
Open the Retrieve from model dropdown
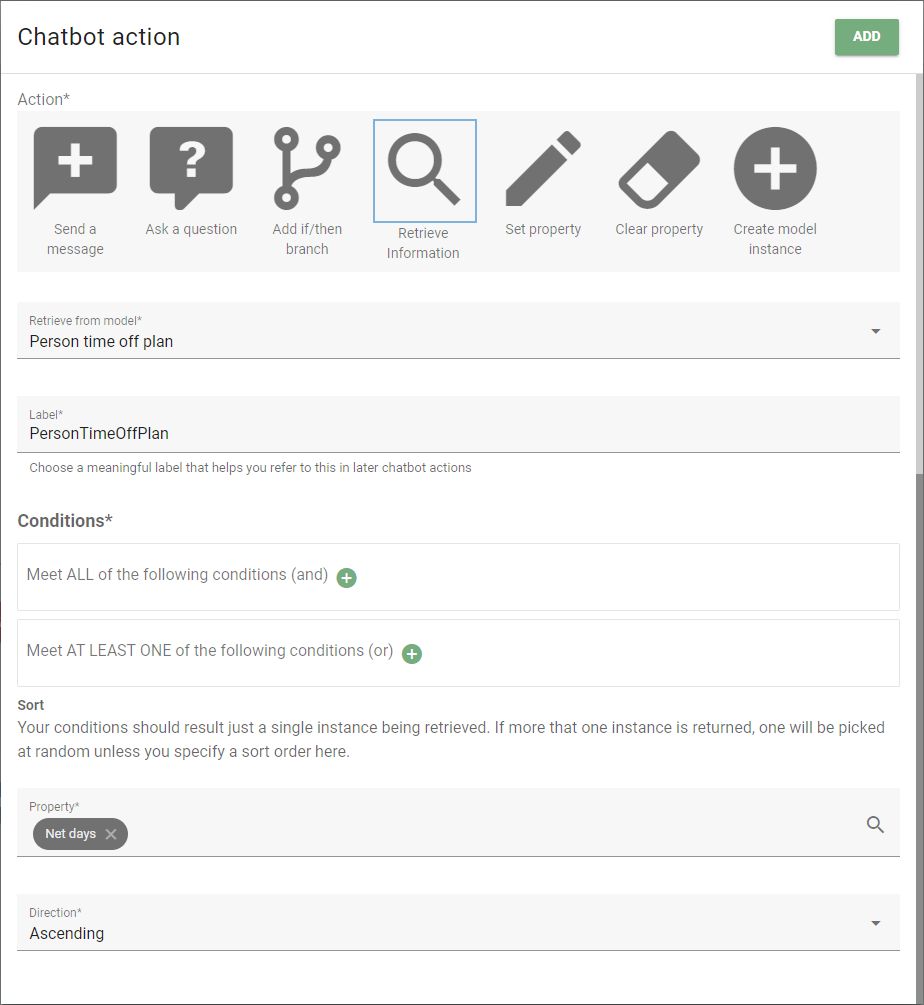click(458, 331)
